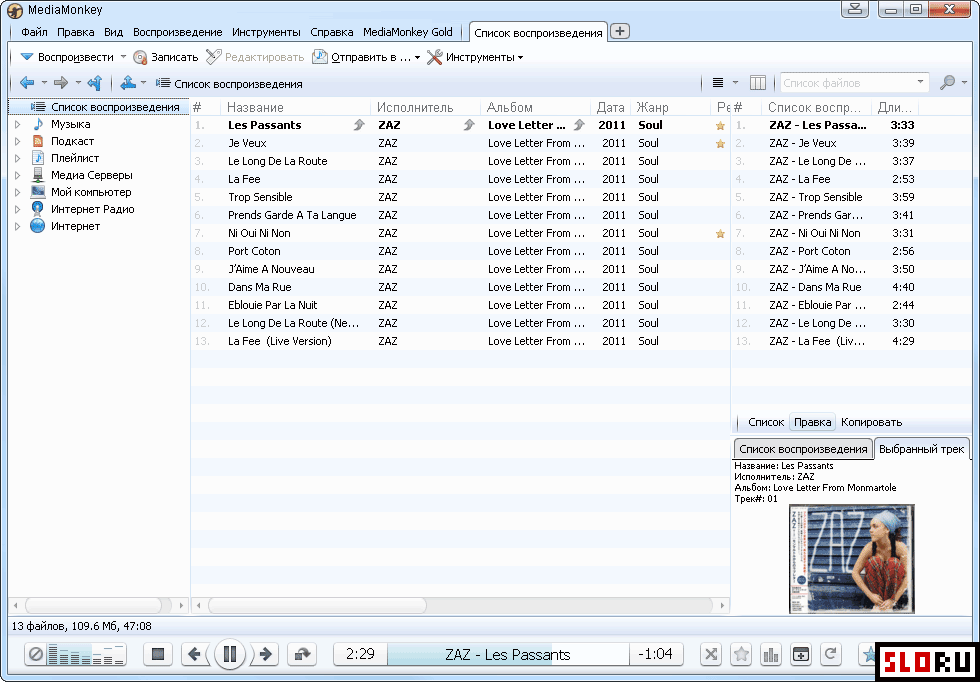980x682 pixels.
Task: Go back with the blue left arrow
Action: [27, 83]
